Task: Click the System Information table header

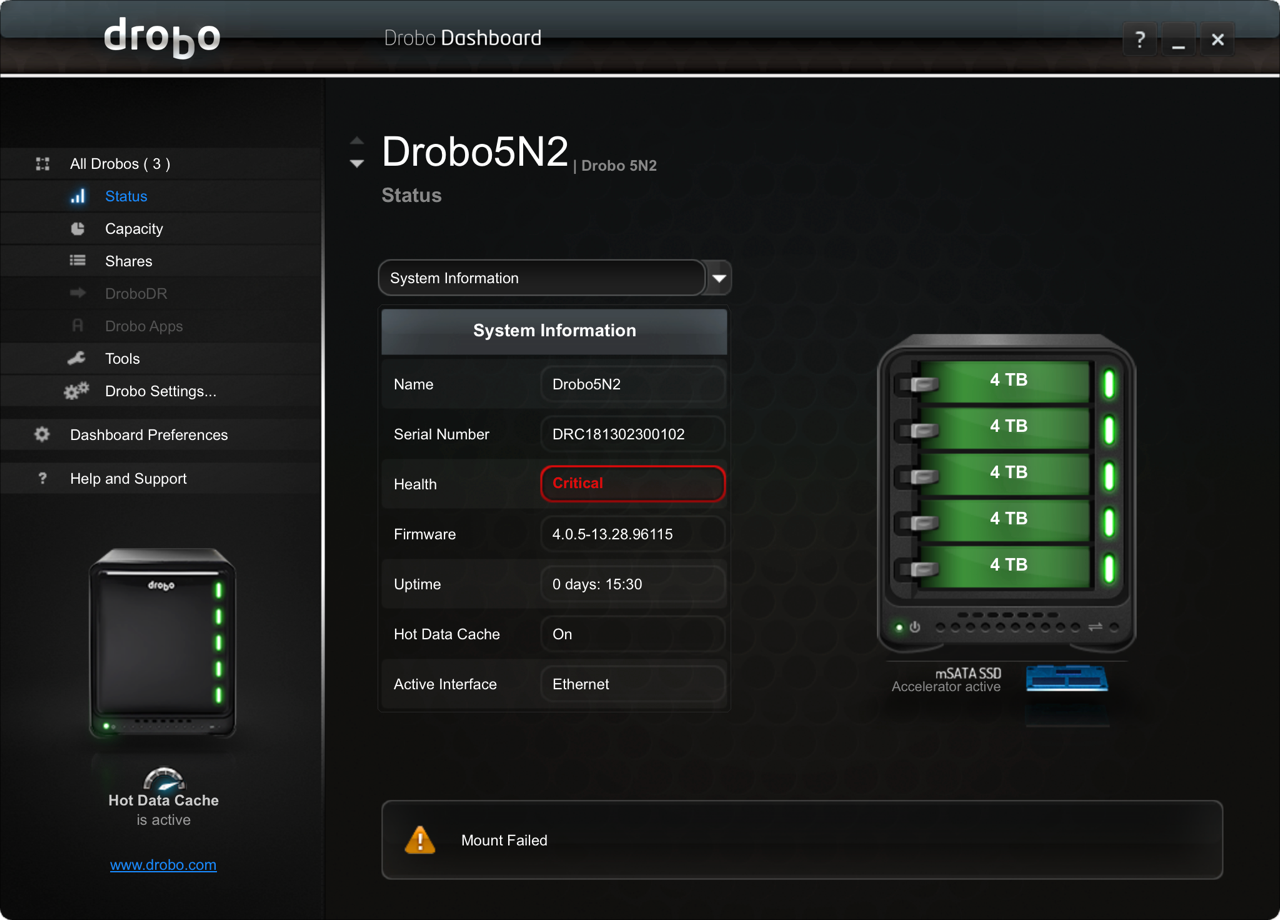Action: click(554, 331)
